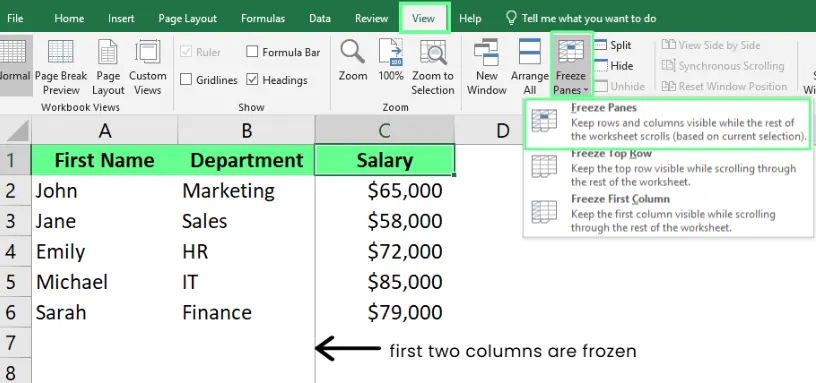
Task: Select the $85,000 salary cell
Action: pyautogui.click(x=385, y=282)
